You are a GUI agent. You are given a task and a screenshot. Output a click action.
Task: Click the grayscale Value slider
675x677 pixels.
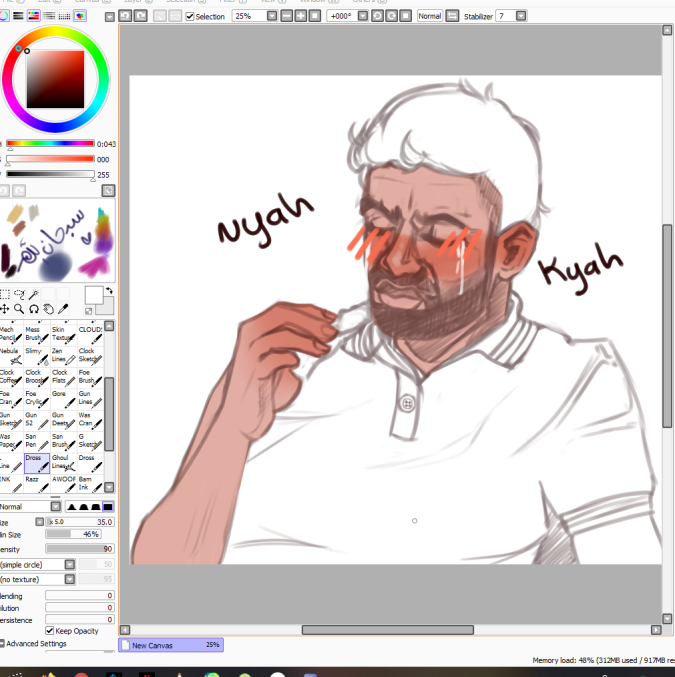pyautogui.click(x=50, y=174)
